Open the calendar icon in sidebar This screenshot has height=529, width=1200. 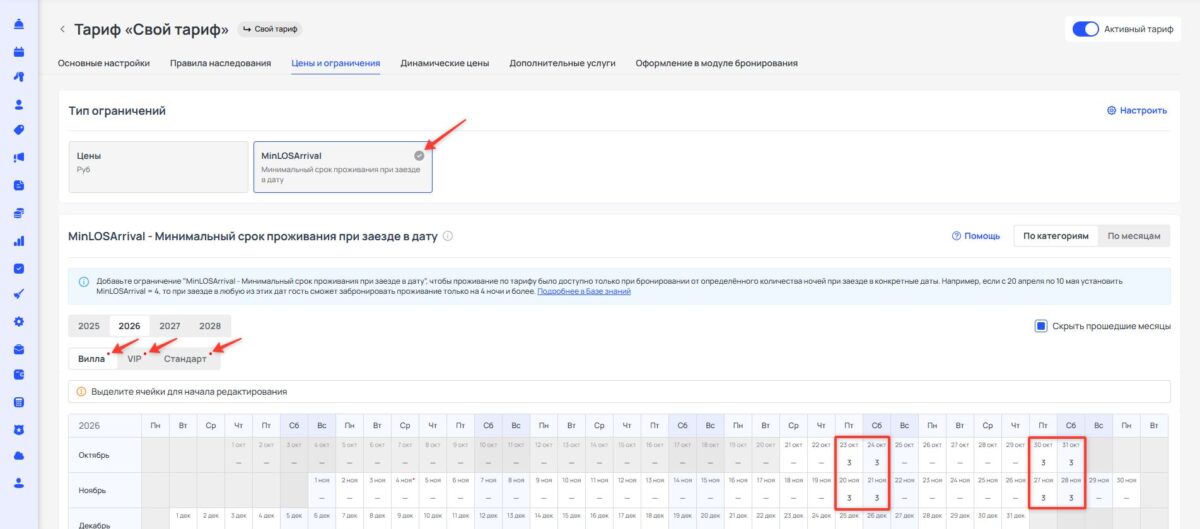[19, 50]
